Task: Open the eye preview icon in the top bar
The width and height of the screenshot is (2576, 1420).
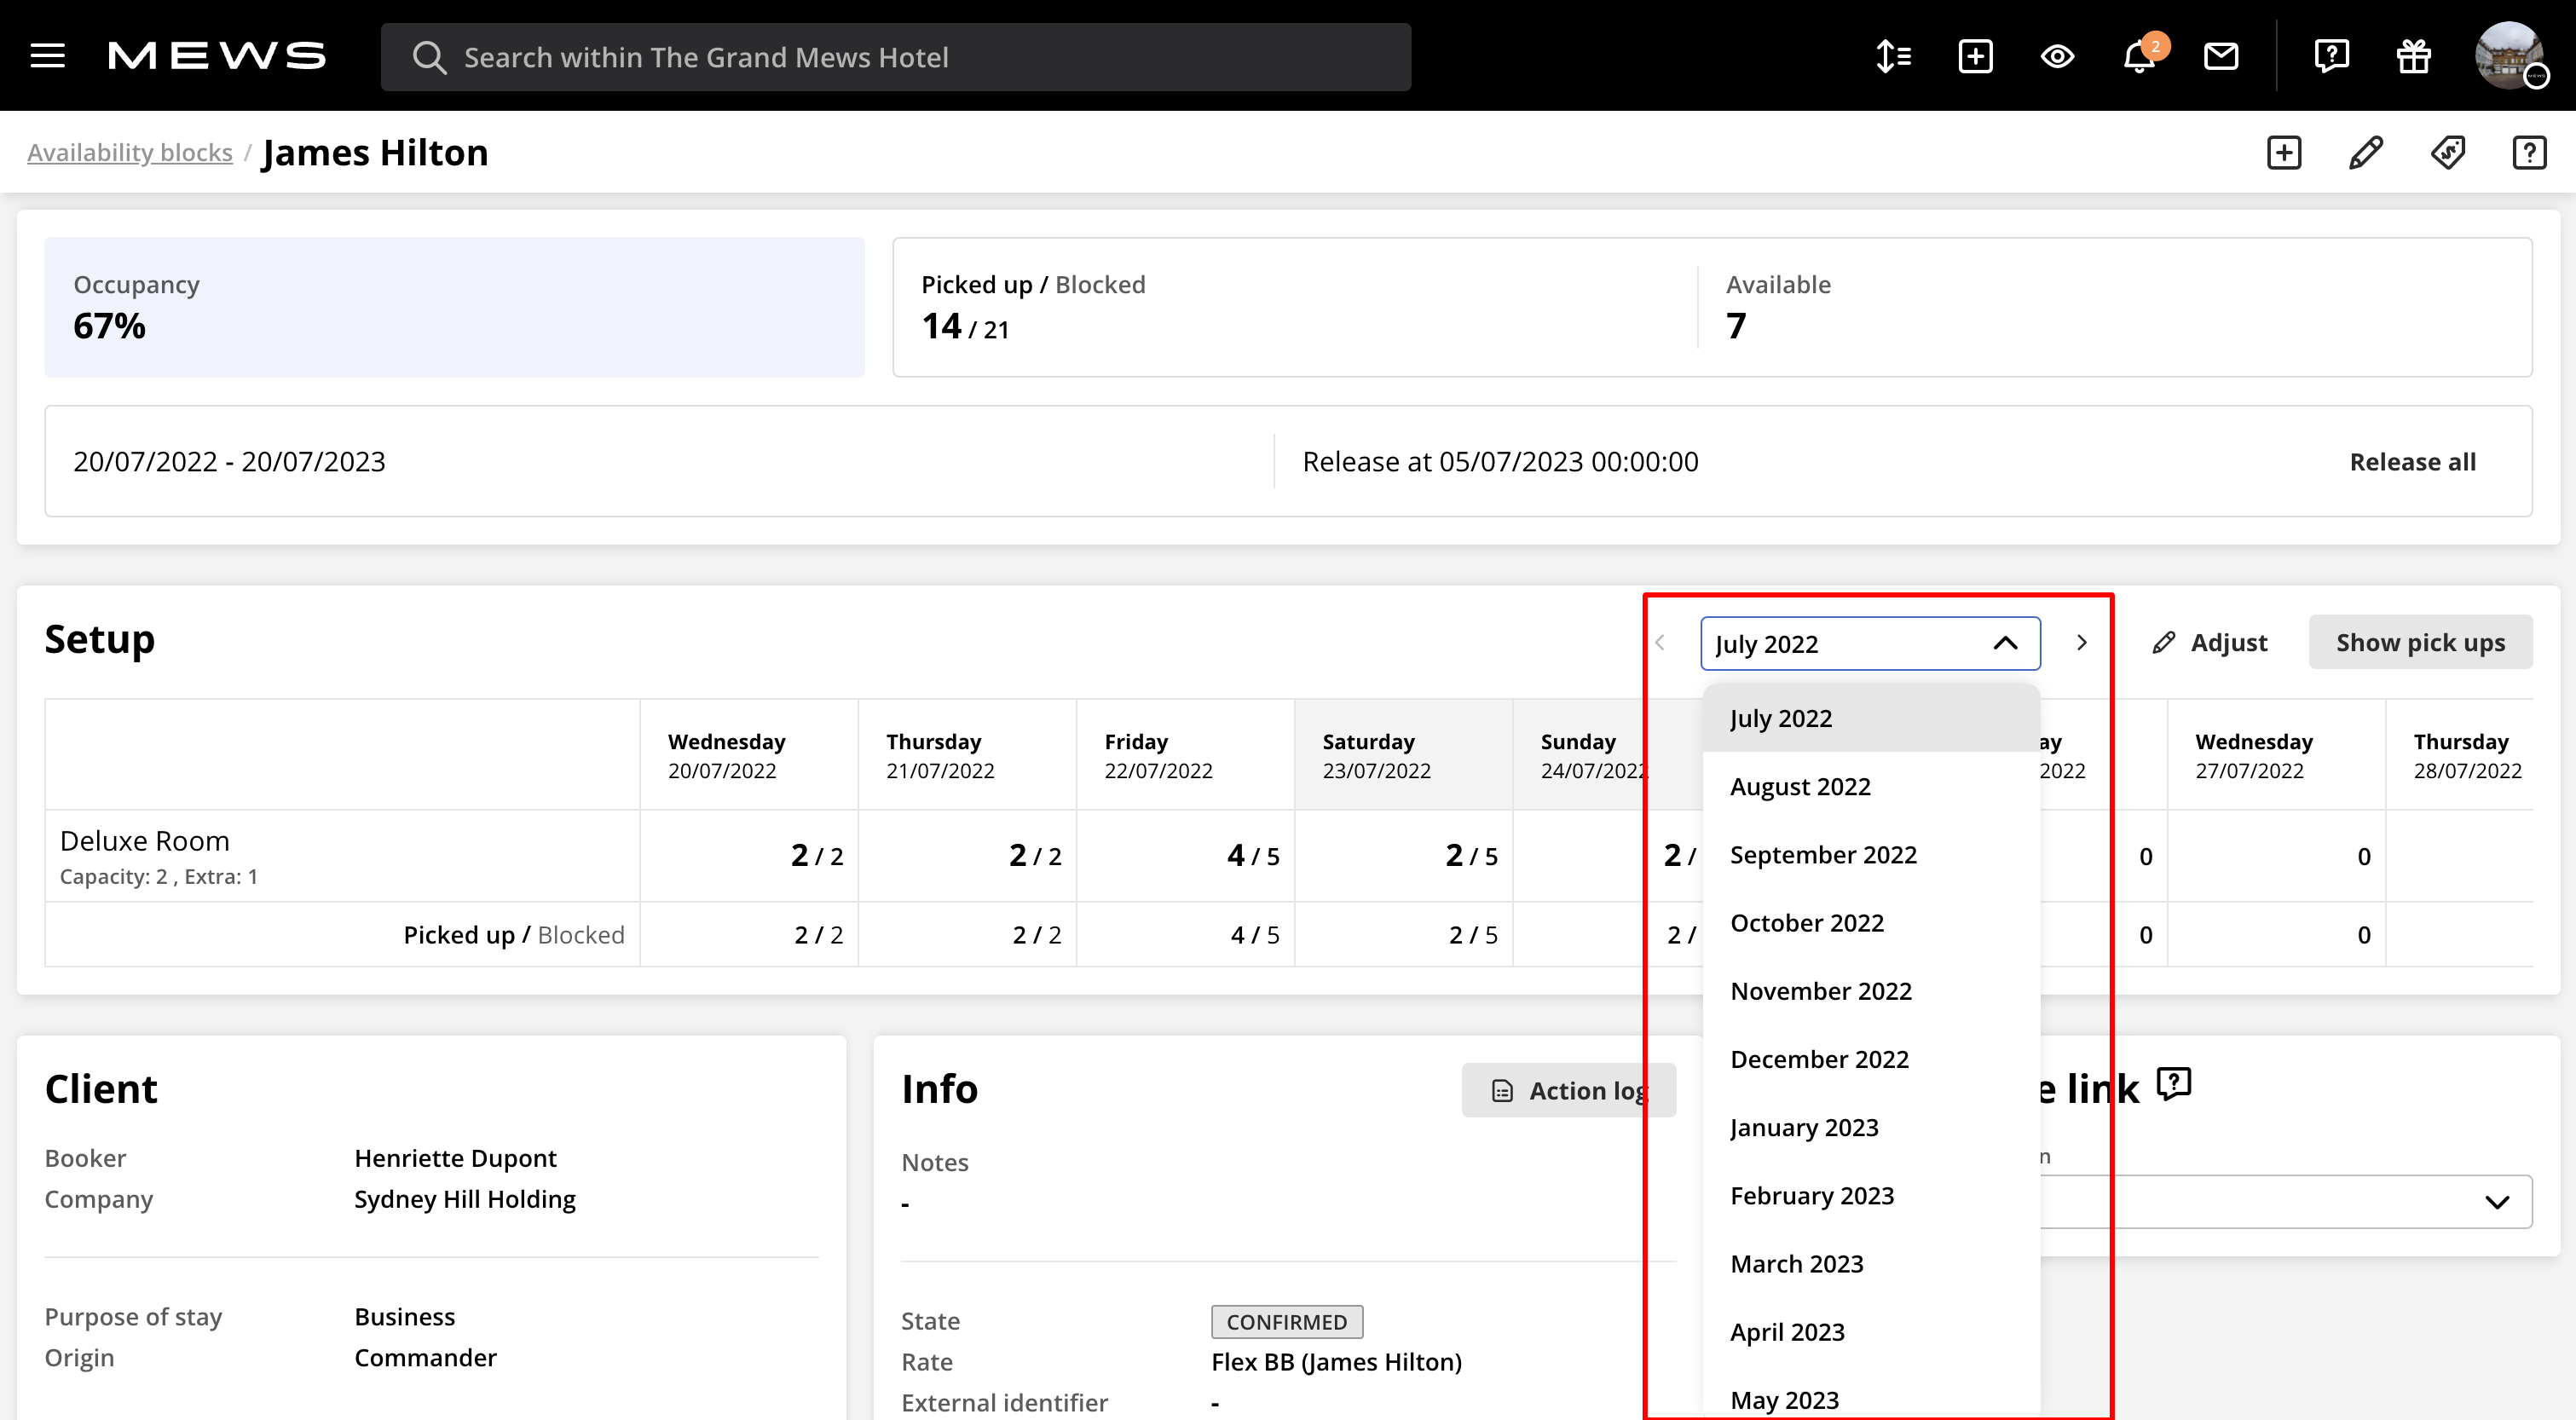Action: 2057,56
